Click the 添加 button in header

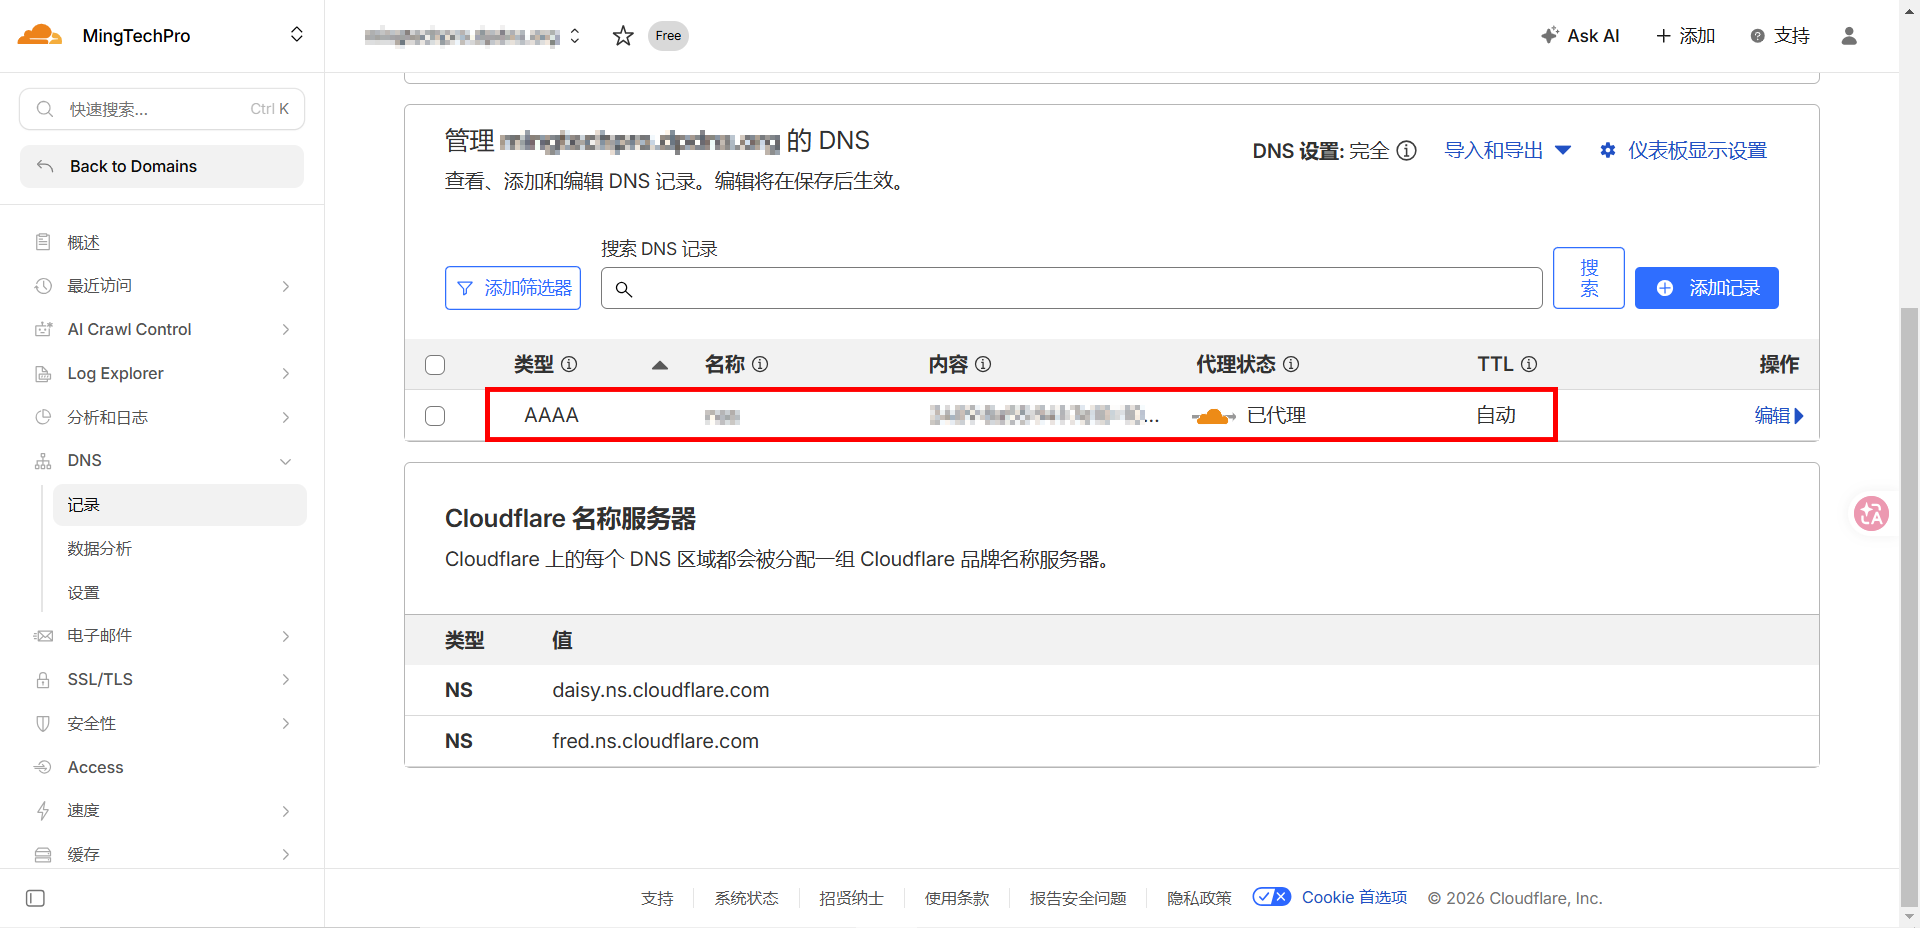tap(1686, 36)
